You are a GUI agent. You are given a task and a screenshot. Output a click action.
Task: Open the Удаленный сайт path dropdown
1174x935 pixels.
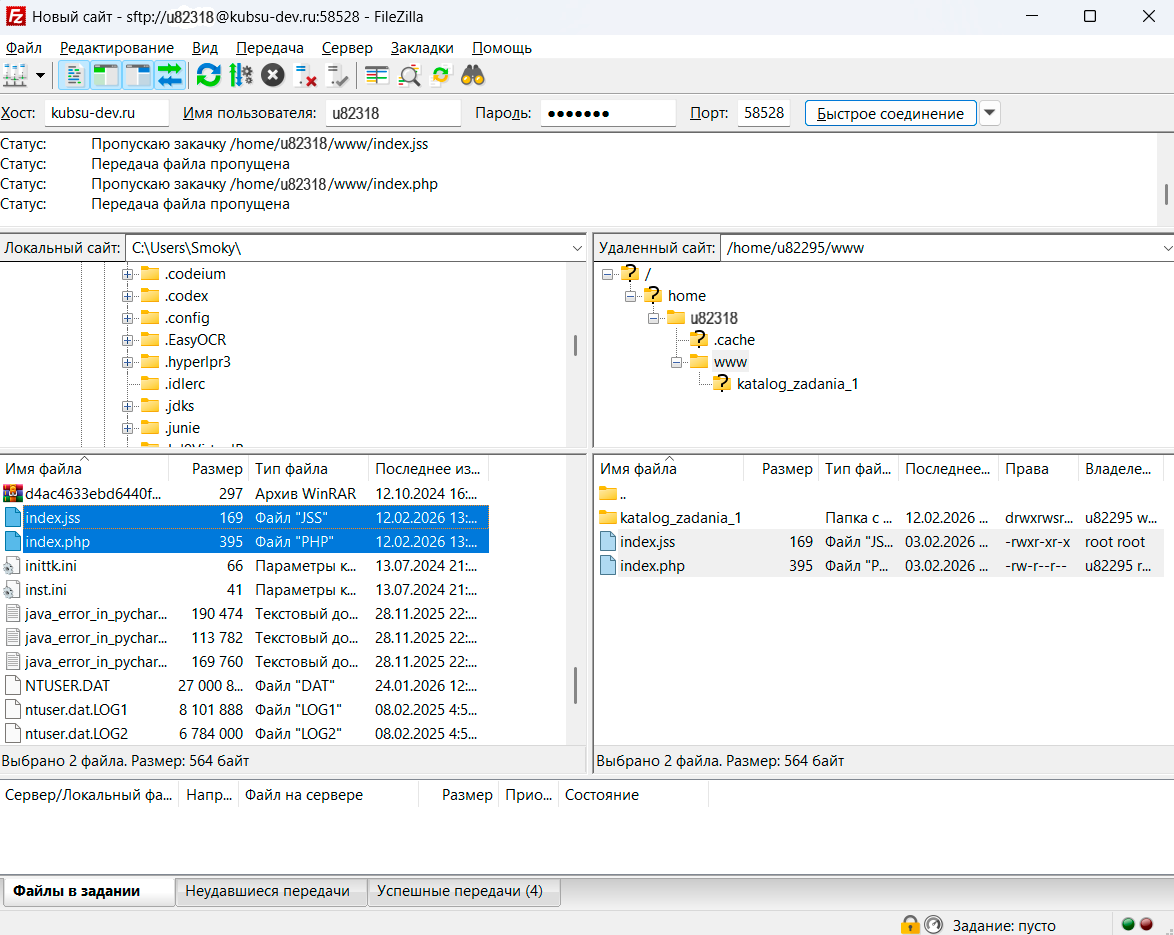[x=1167, y=248]
